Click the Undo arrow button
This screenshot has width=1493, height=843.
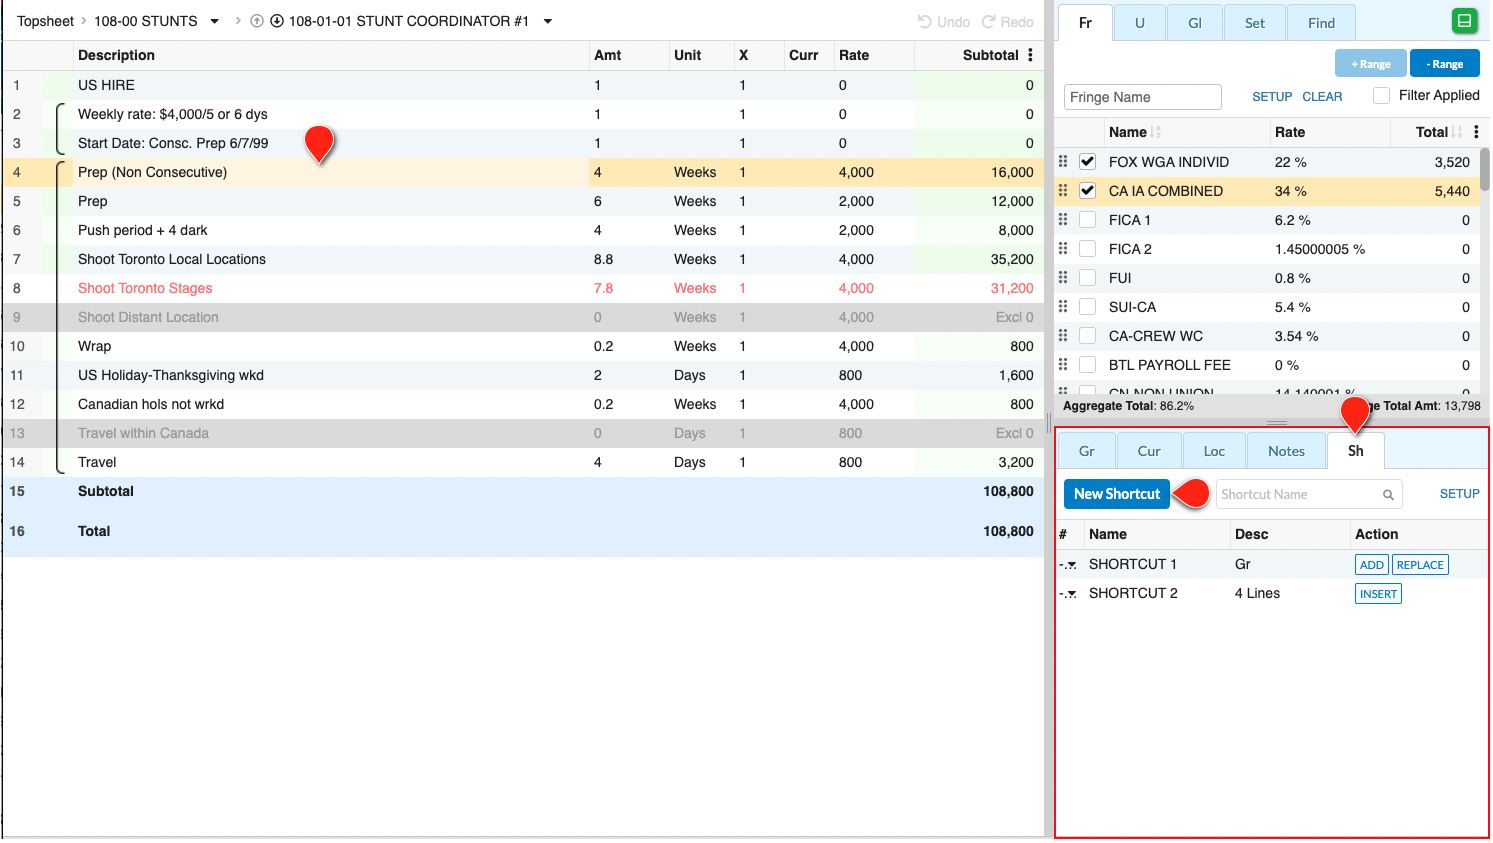coord(944,21)
